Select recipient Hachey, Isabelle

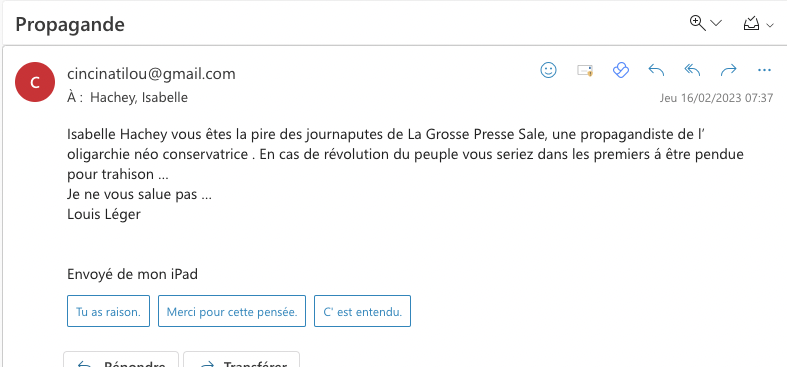[x=139, y=97]
